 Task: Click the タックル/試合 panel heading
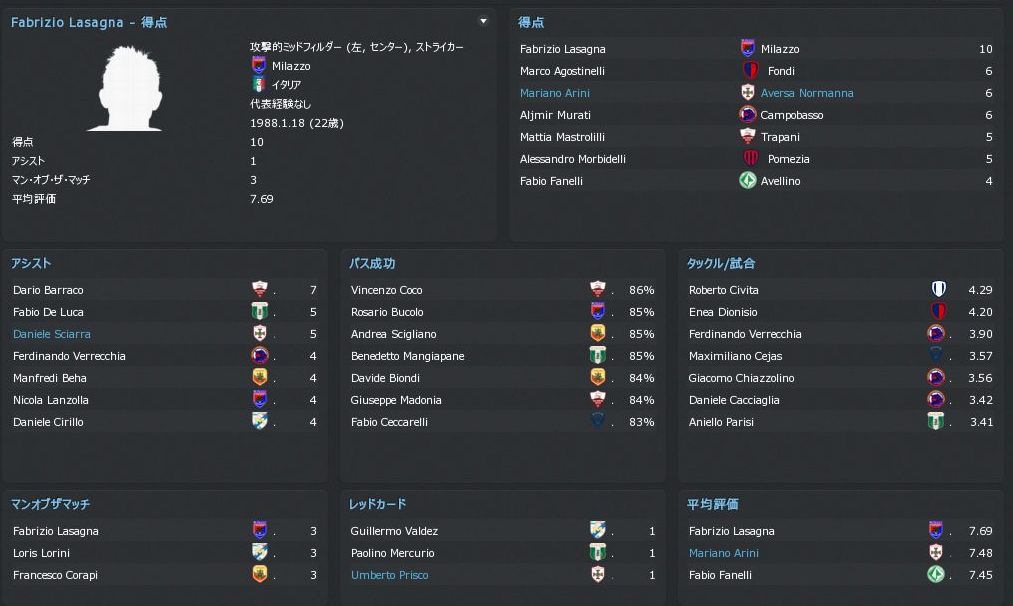click(x=720, y=263)
